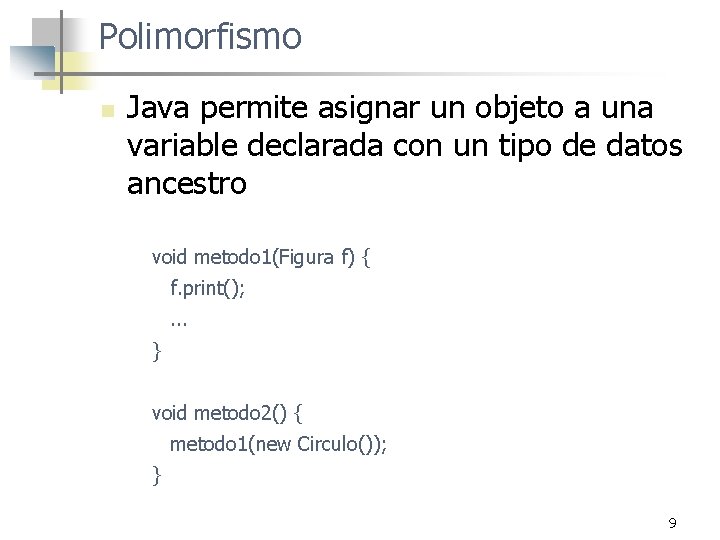
Task: Select the line 'void metodo2() {'
Action: [x=233, y=411]
